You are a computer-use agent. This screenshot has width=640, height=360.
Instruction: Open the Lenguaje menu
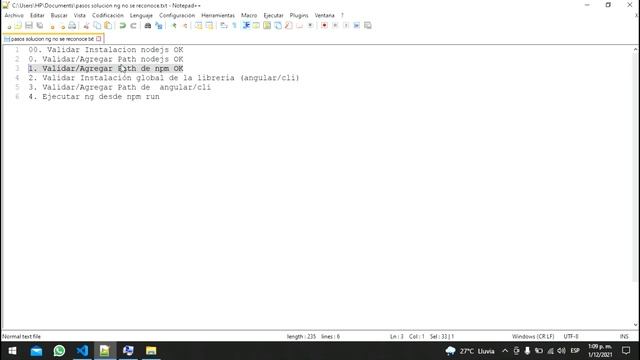(x=141, y=15)
